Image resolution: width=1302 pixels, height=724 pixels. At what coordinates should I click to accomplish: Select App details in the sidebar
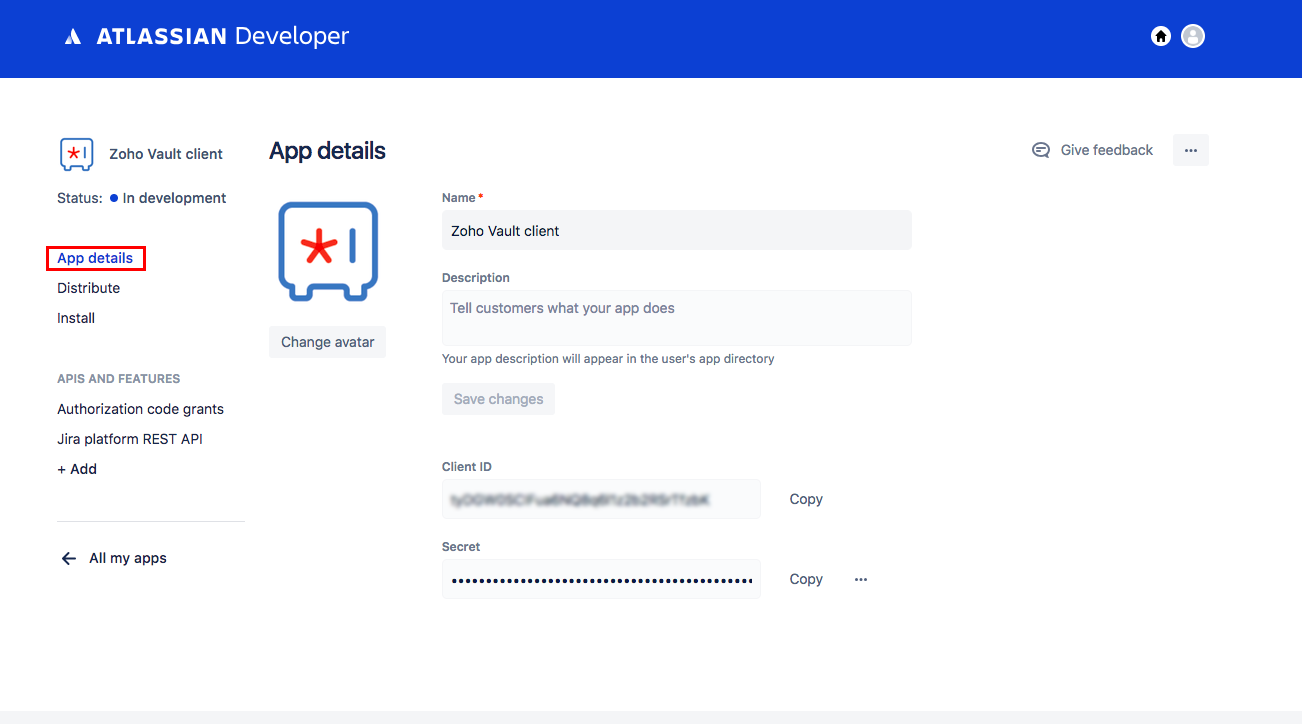pyautogui.click(x=95, y=258)
